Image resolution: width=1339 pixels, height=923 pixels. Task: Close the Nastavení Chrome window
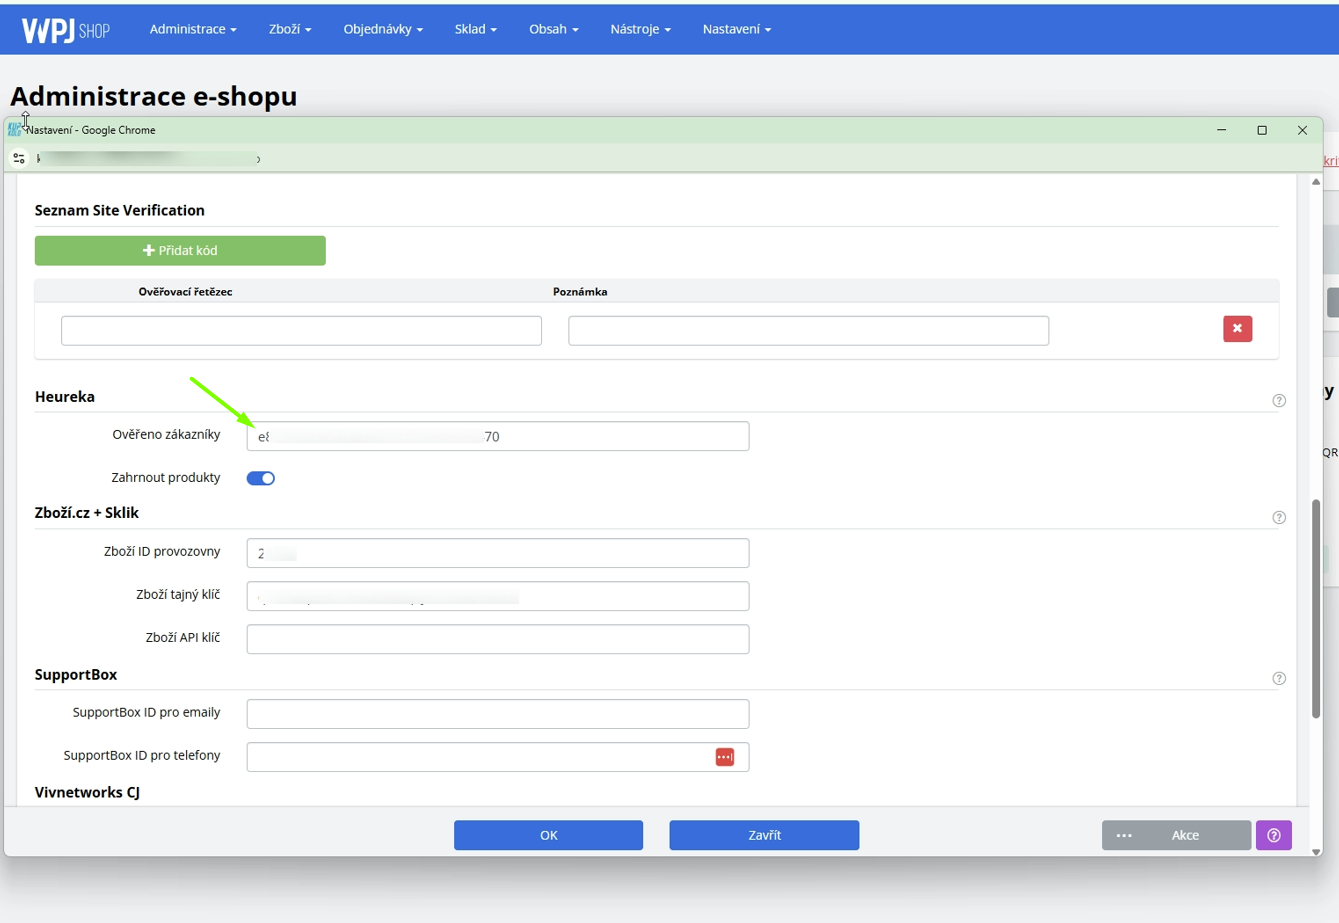(1302, 130)
